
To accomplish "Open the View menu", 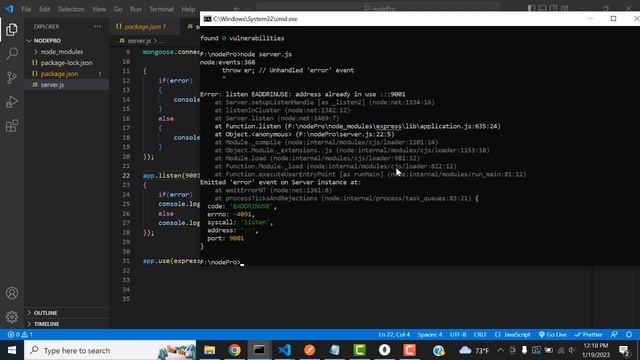I will coord(99,9).
